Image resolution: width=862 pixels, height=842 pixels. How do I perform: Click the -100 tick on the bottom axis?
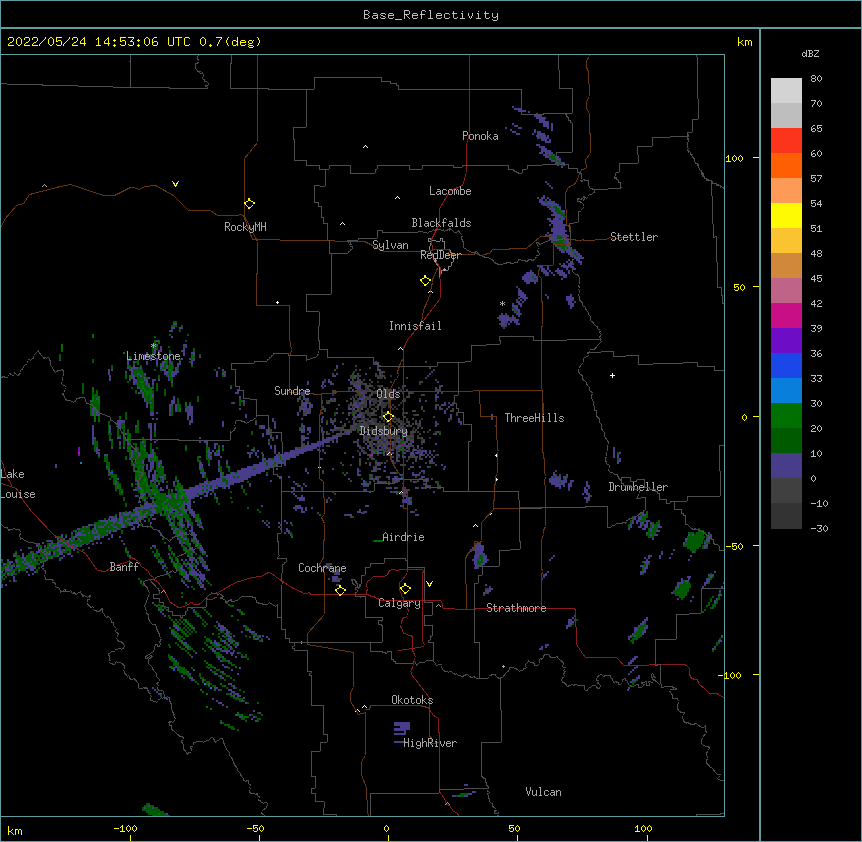125,828
